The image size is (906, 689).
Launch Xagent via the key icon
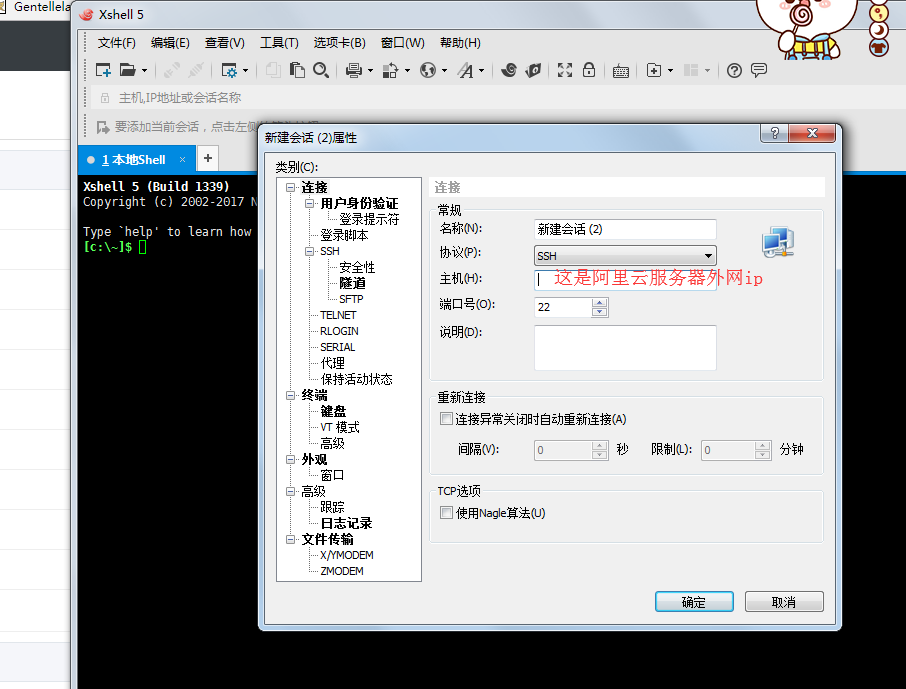pyautogui.click(x=533, y=71)
